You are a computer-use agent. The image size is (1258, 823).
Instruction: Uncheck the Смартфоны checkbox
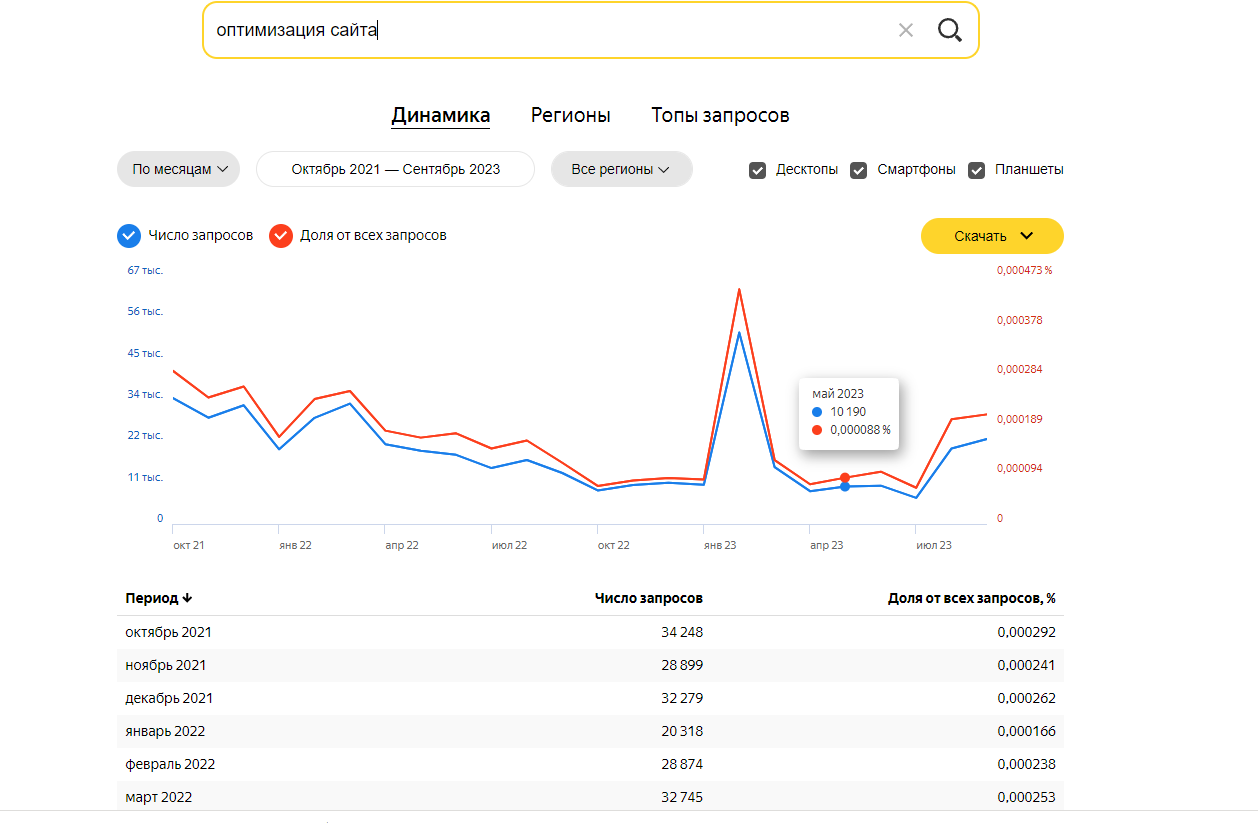coord(858,170)
